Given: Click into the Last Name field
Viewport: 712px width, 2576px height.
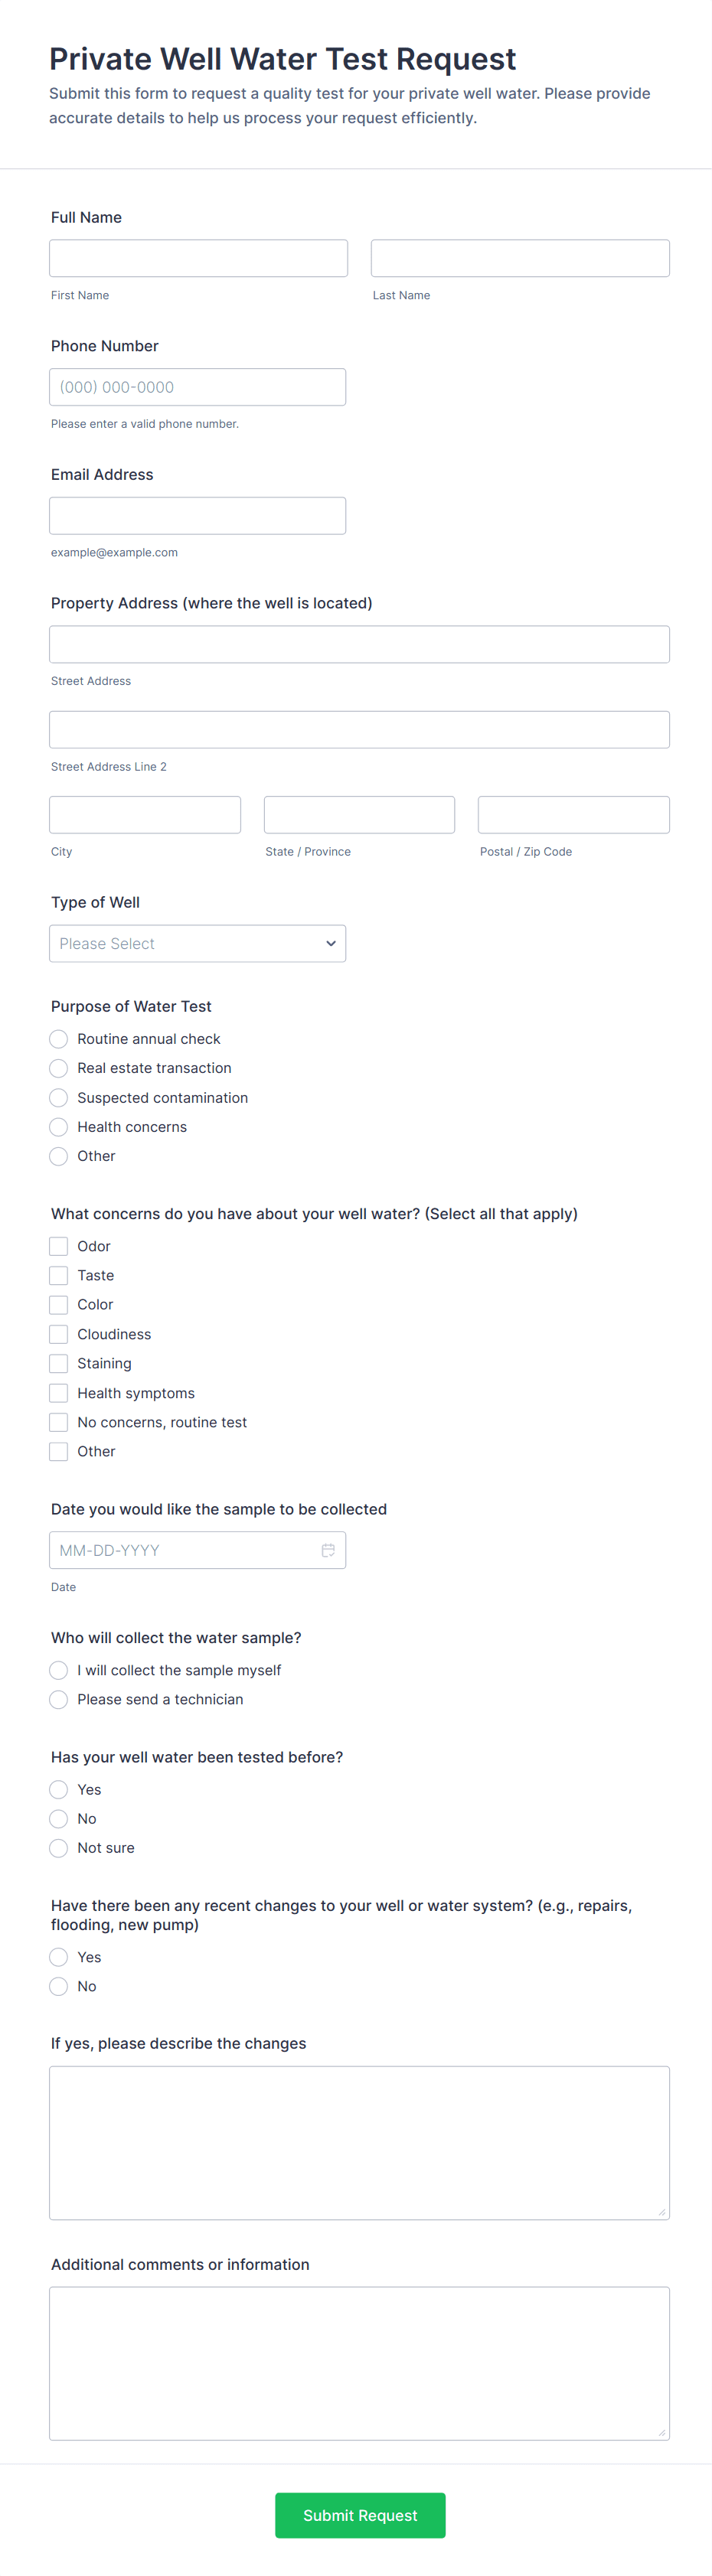Looking at the screenshot, I should coord(520,258).
